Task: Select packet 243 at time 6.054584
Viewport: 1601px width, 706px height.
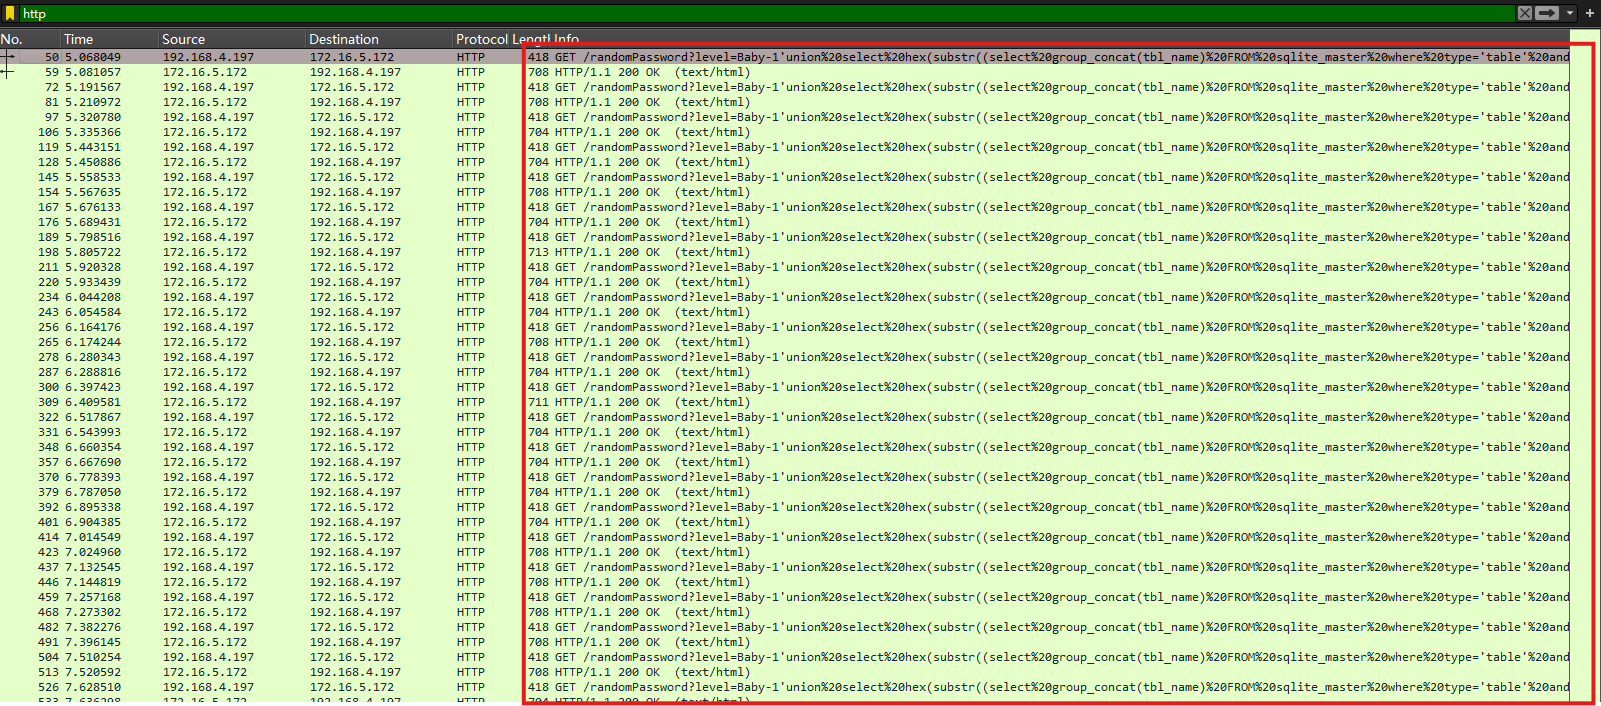Action: 785,312
